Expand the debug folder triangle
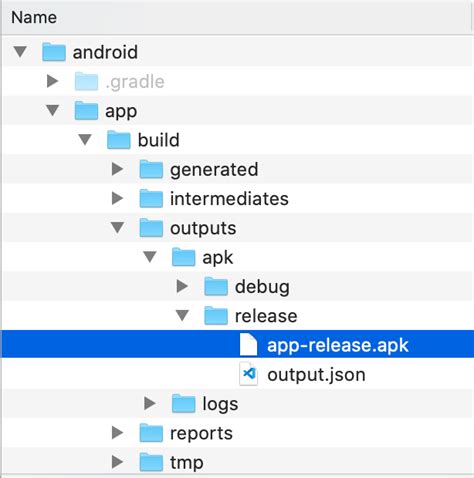 pyautogui.click(x=182, y=286)
